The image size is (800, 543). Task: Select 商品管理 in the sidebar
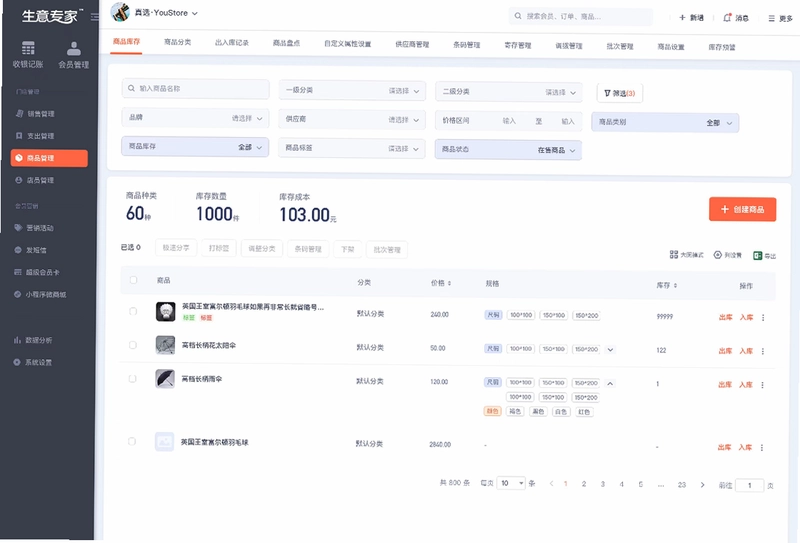coord(49,158)
